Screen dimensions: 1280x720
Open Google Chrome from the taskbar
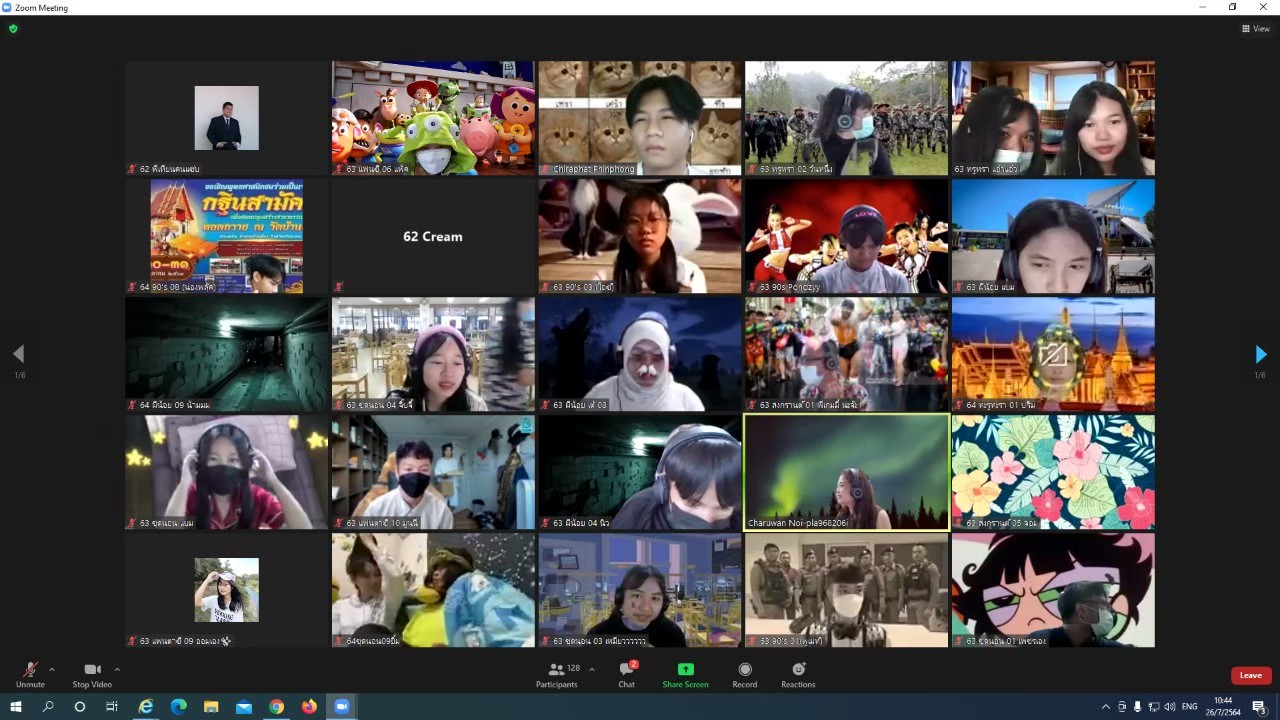pos(276,707)
